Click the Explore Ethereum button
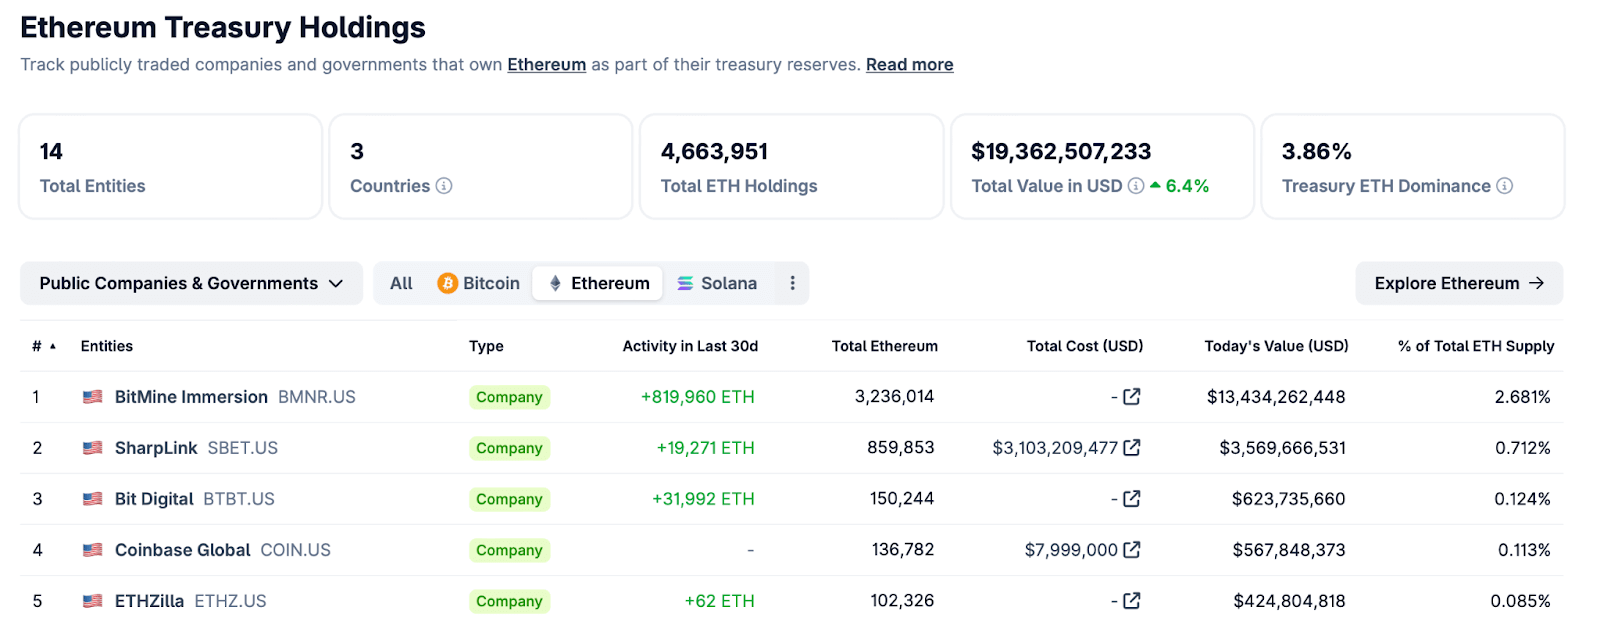Viewport: 1600px width, 625px height. click(1458, 283)
